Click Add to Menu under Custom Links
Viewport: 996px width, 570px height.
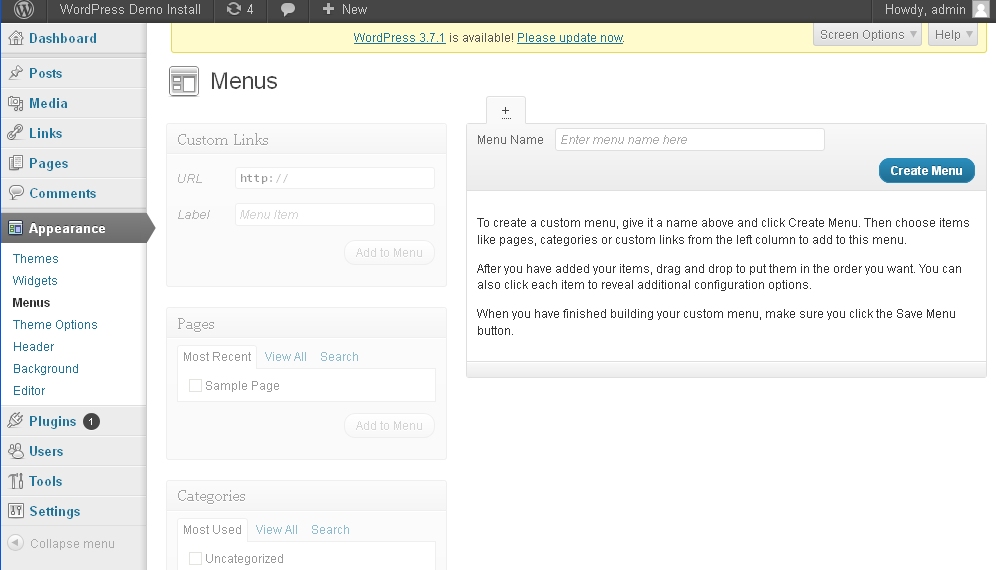click(x=389, y=252)
